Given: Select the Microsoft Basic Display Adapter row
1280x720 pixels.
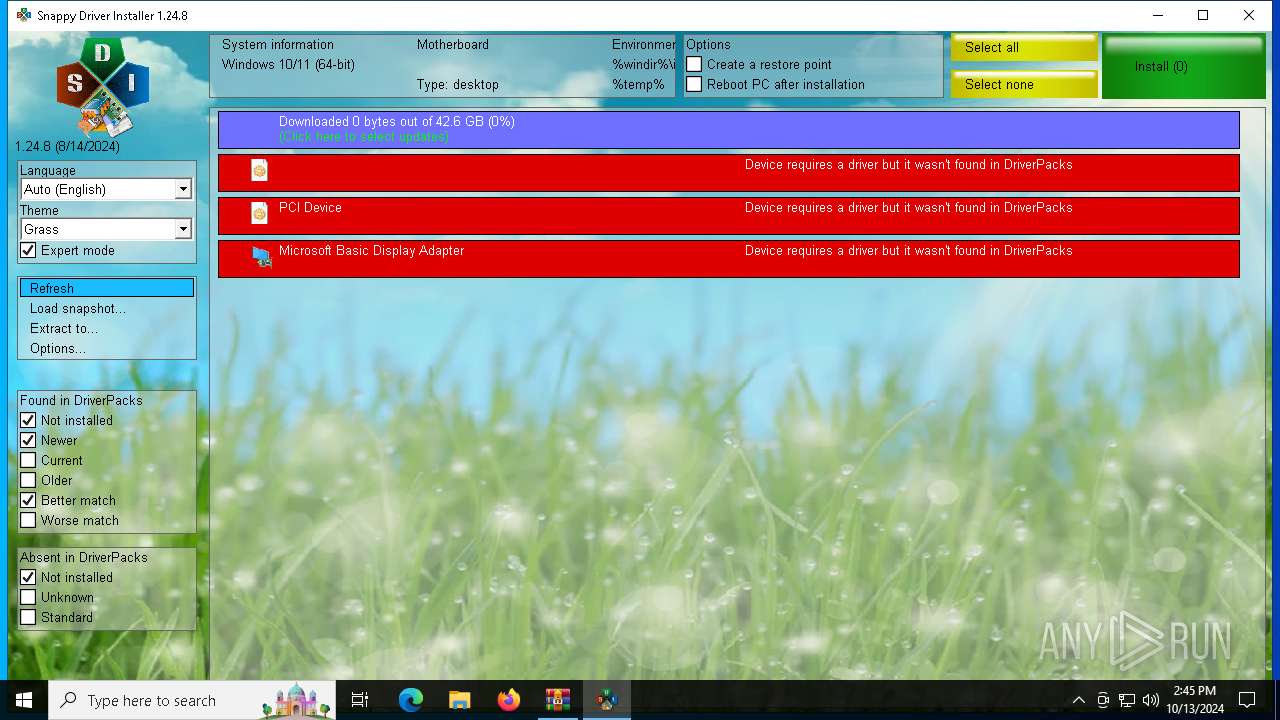Looking at the screenshot, I should 729,258.
